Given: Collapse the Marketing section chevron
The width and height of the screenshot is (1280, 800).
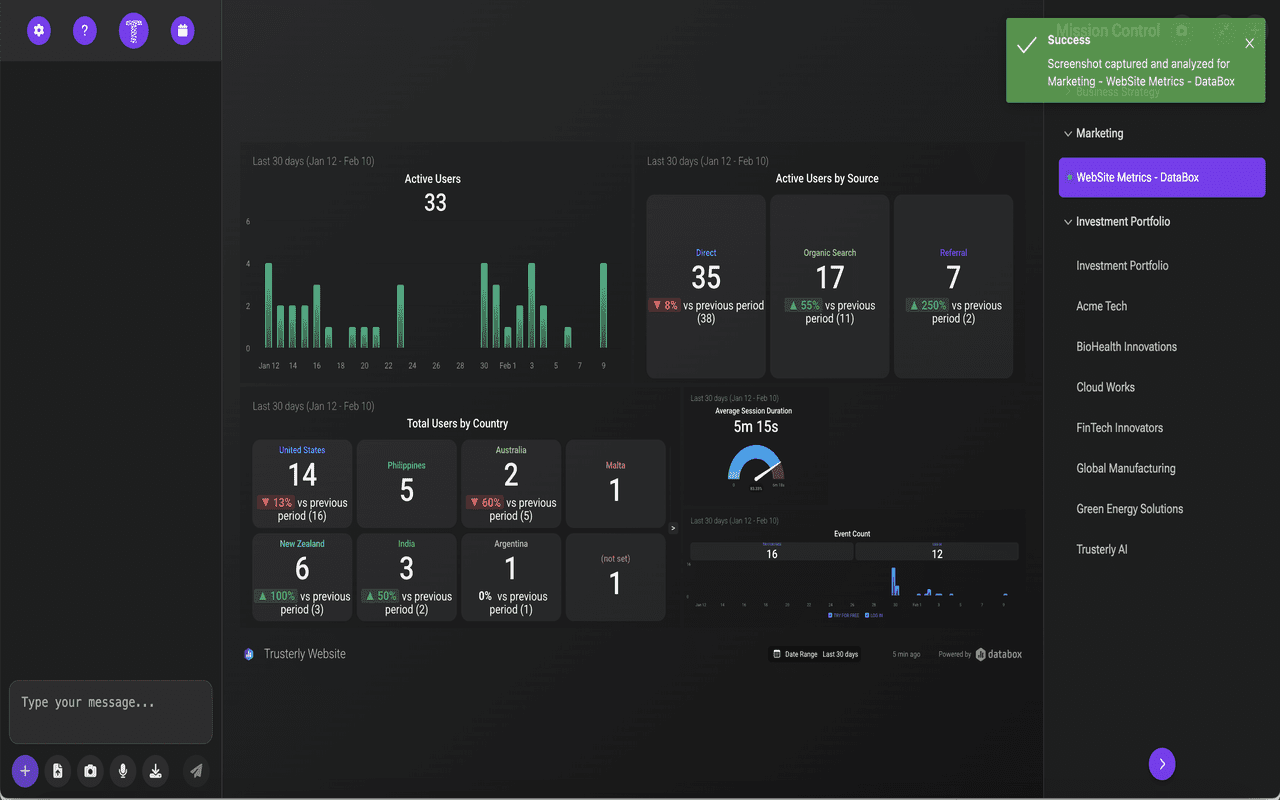Looking at the screenshot, I should pyautogui.click(x=1068, y=133).
